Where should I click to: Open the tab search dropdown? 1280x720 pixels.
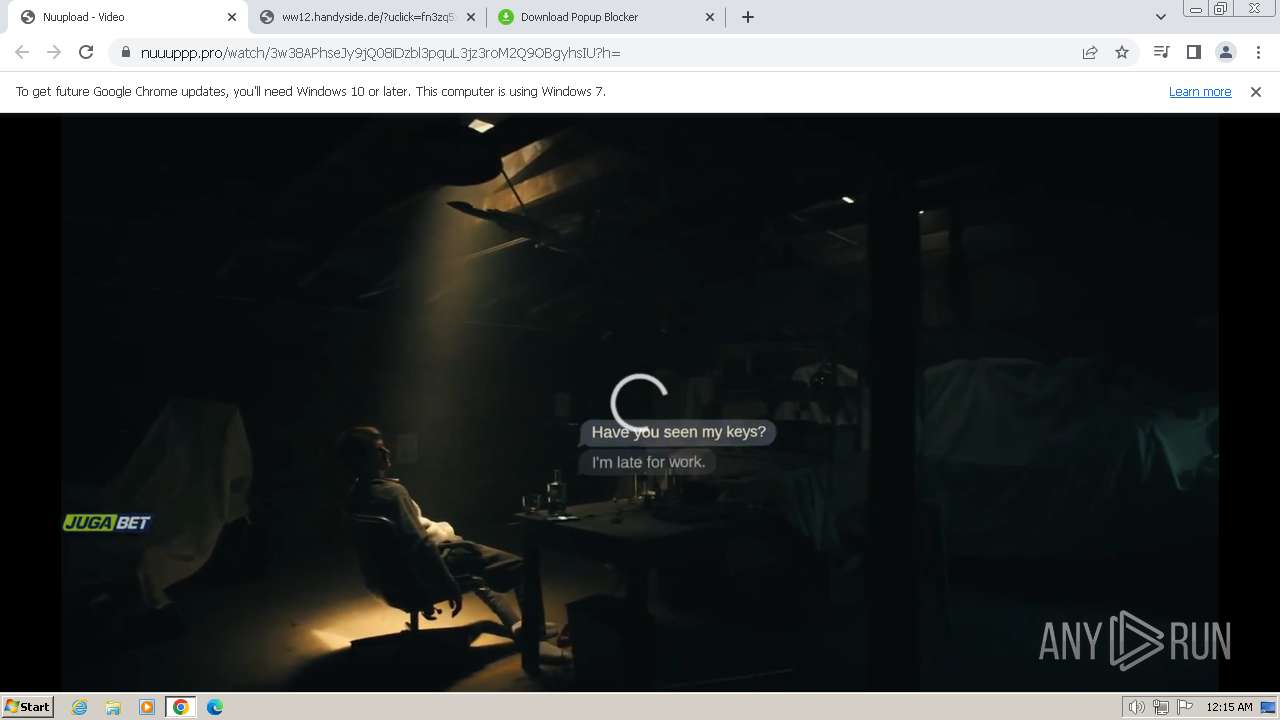pos(1160,17)
